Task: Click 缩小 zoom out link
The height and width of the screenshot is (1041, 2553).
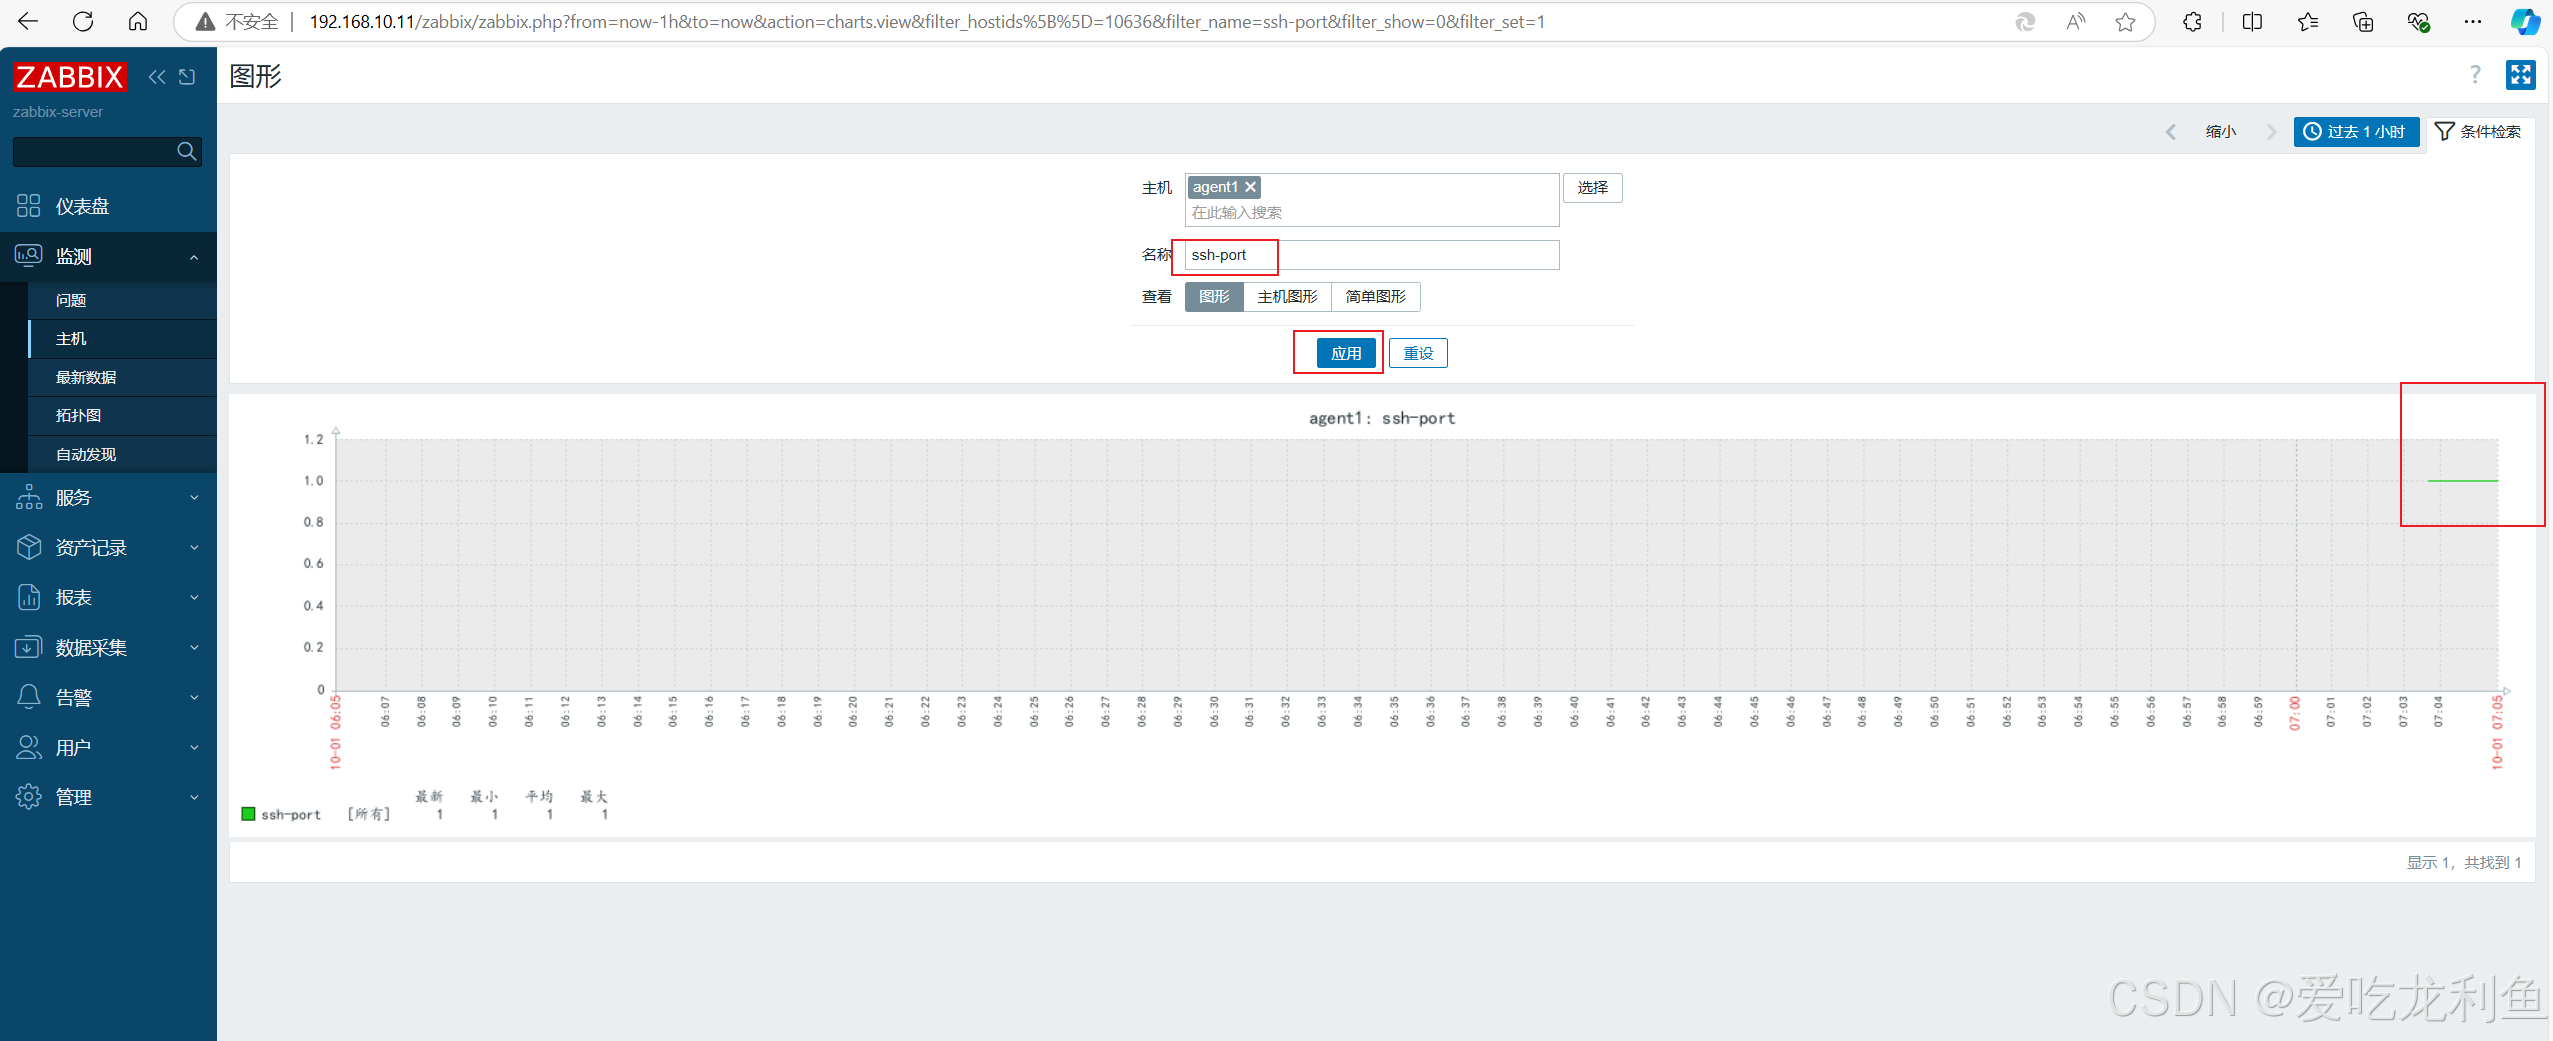Action: [x=2221, y=132]
